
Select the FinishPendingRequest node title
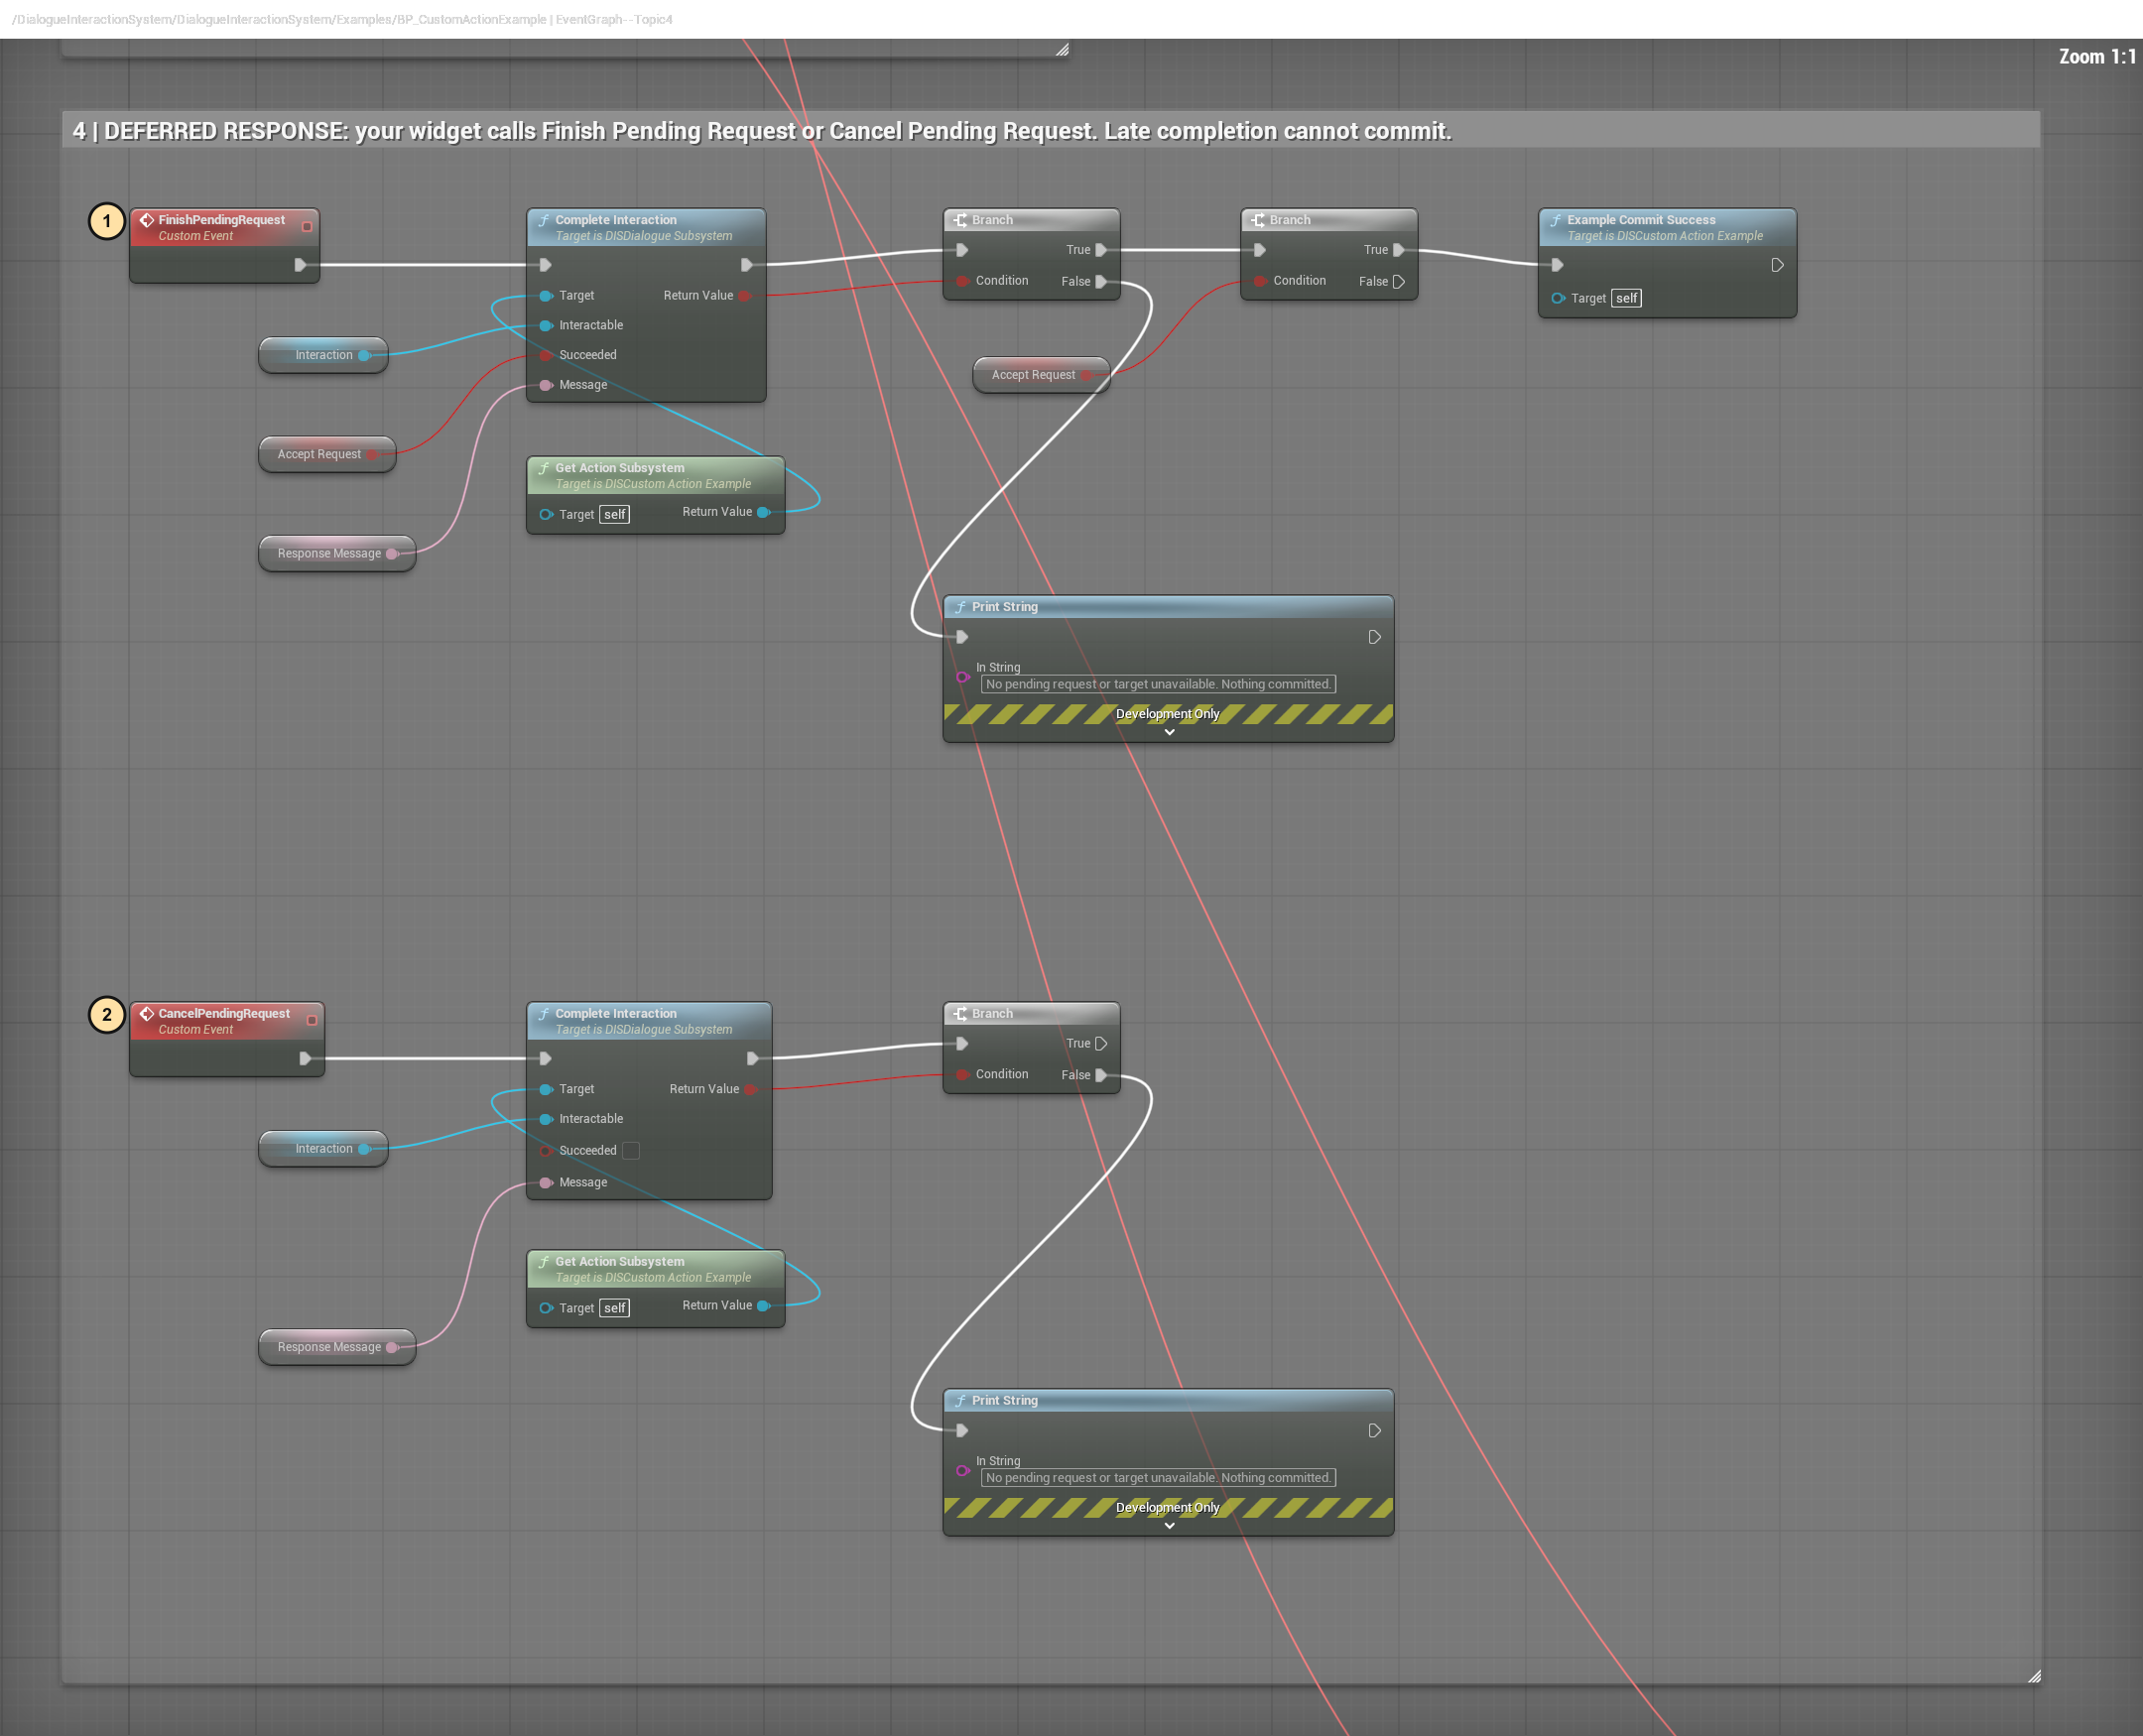coord(221,220)
